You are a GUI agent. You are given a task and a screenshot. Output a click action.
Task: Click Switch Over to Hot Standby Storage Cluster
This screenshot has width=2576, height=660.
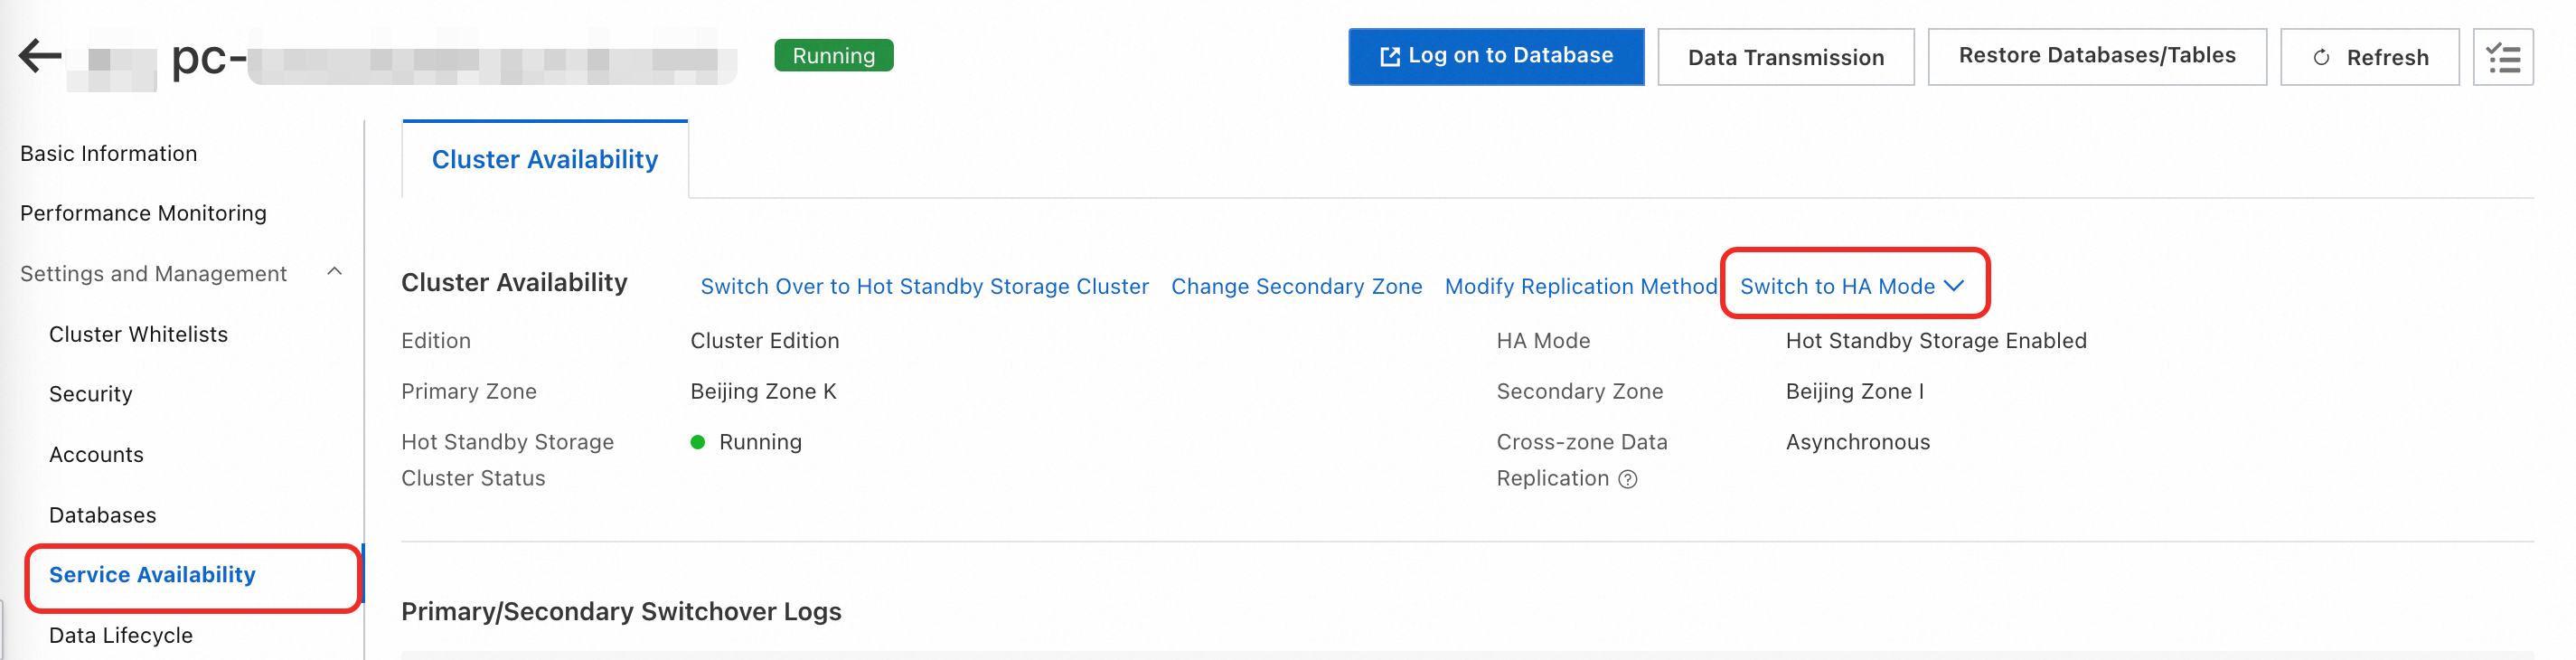[924, 286]
